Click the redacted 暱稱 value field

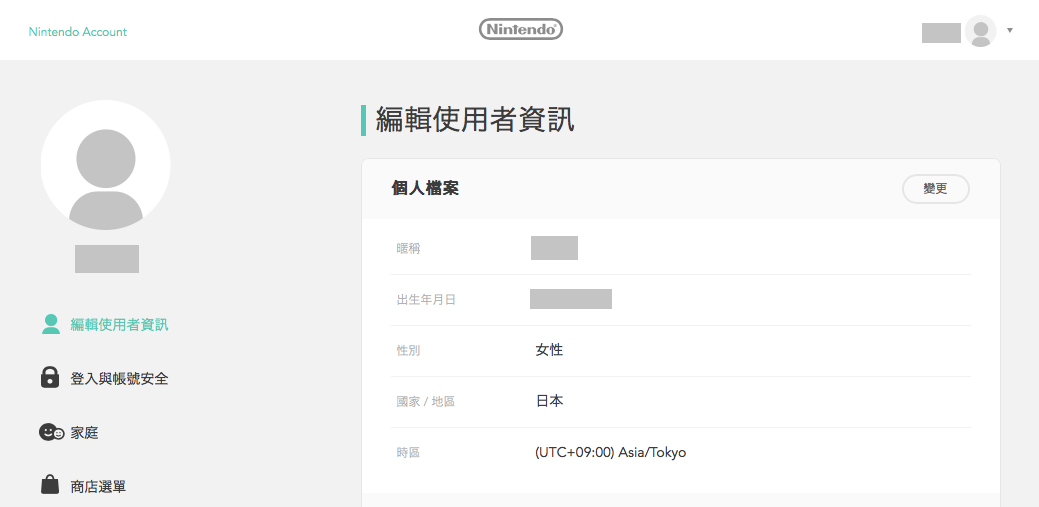(554, 248)
